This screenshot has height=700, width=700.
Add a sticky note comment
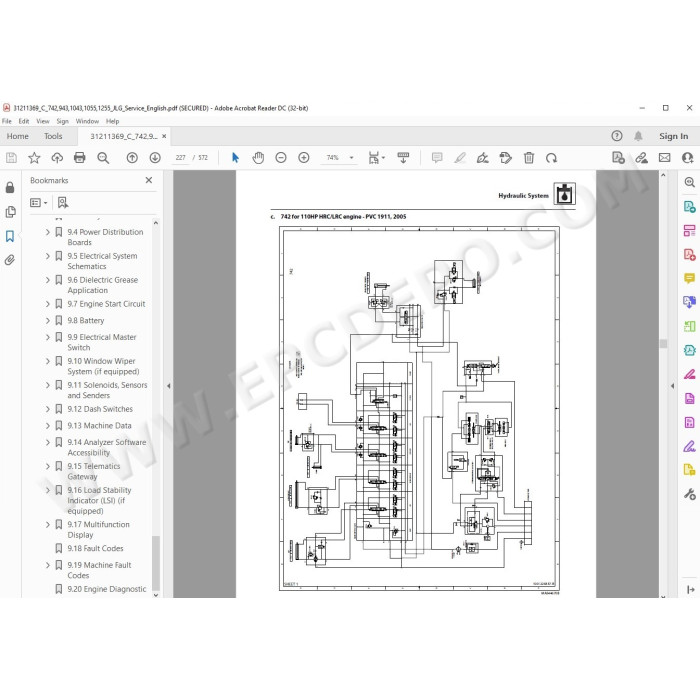(x=437, y=158)
